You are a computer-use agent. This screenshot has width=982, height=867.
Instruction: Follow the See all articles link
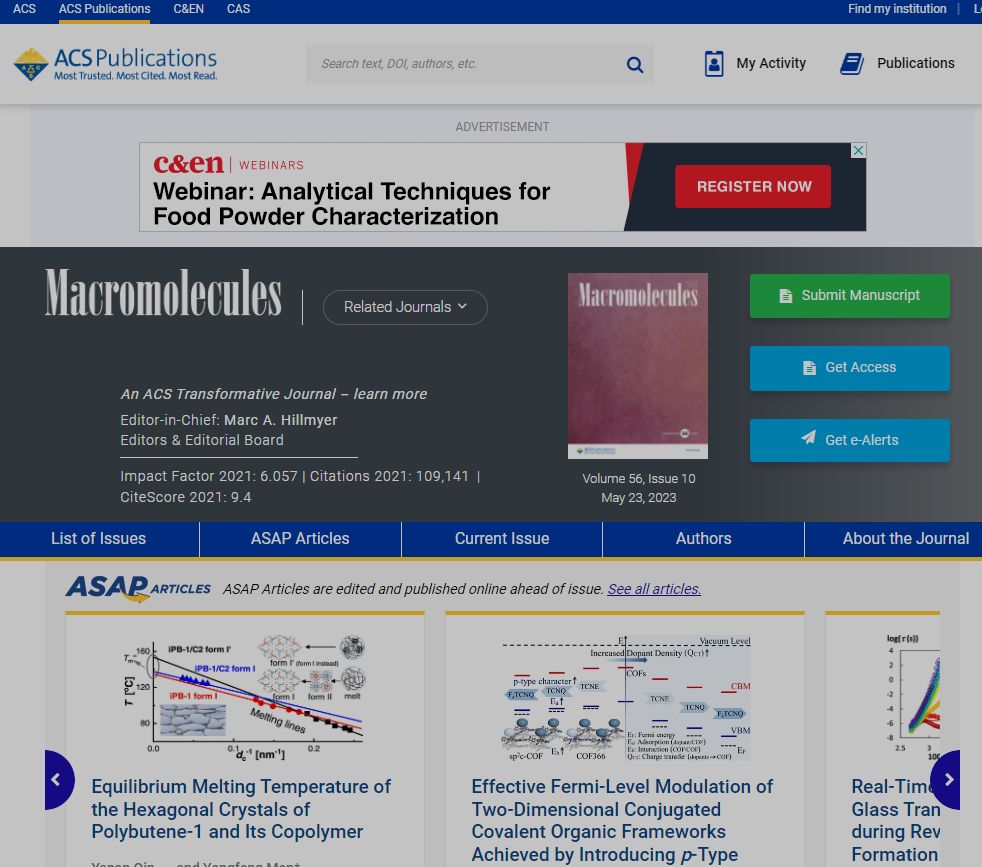653,589
